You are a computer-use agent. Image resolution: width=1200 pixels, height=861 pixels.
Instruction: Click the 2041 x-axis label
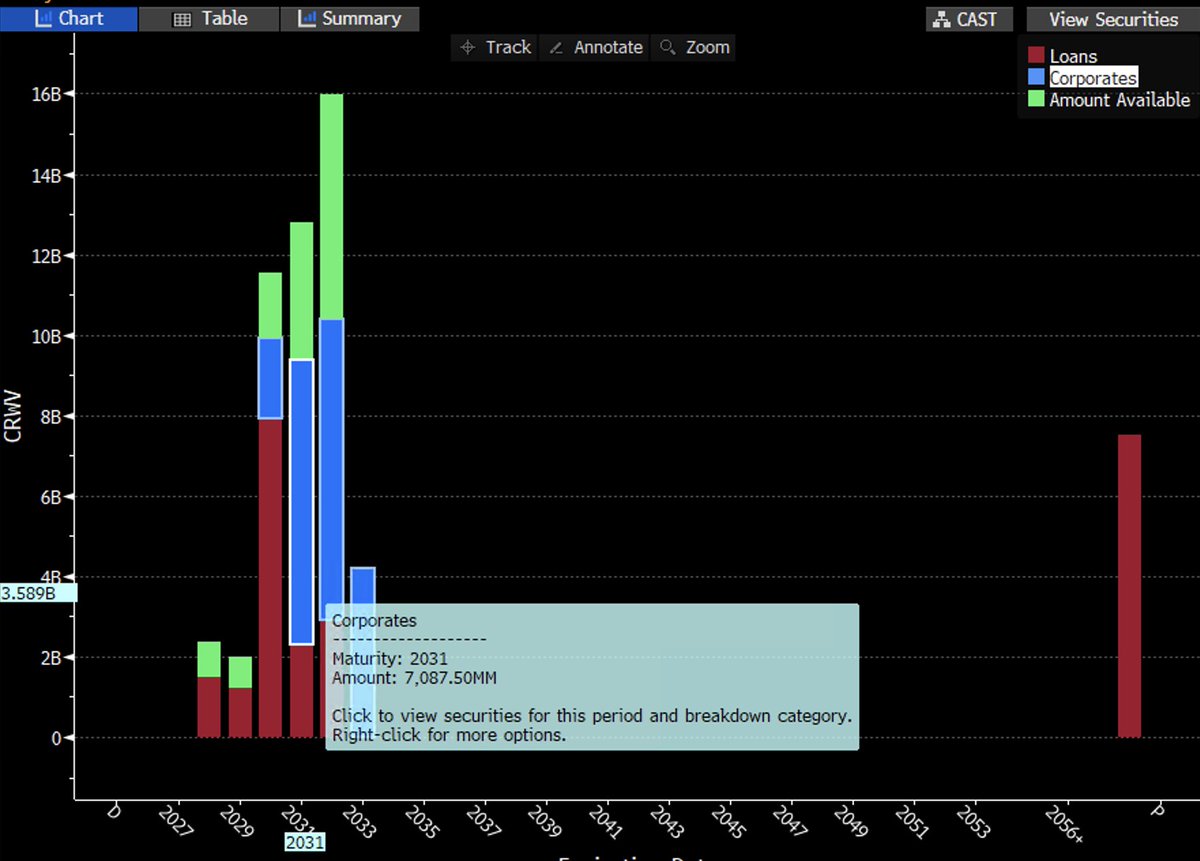point(604,824)
